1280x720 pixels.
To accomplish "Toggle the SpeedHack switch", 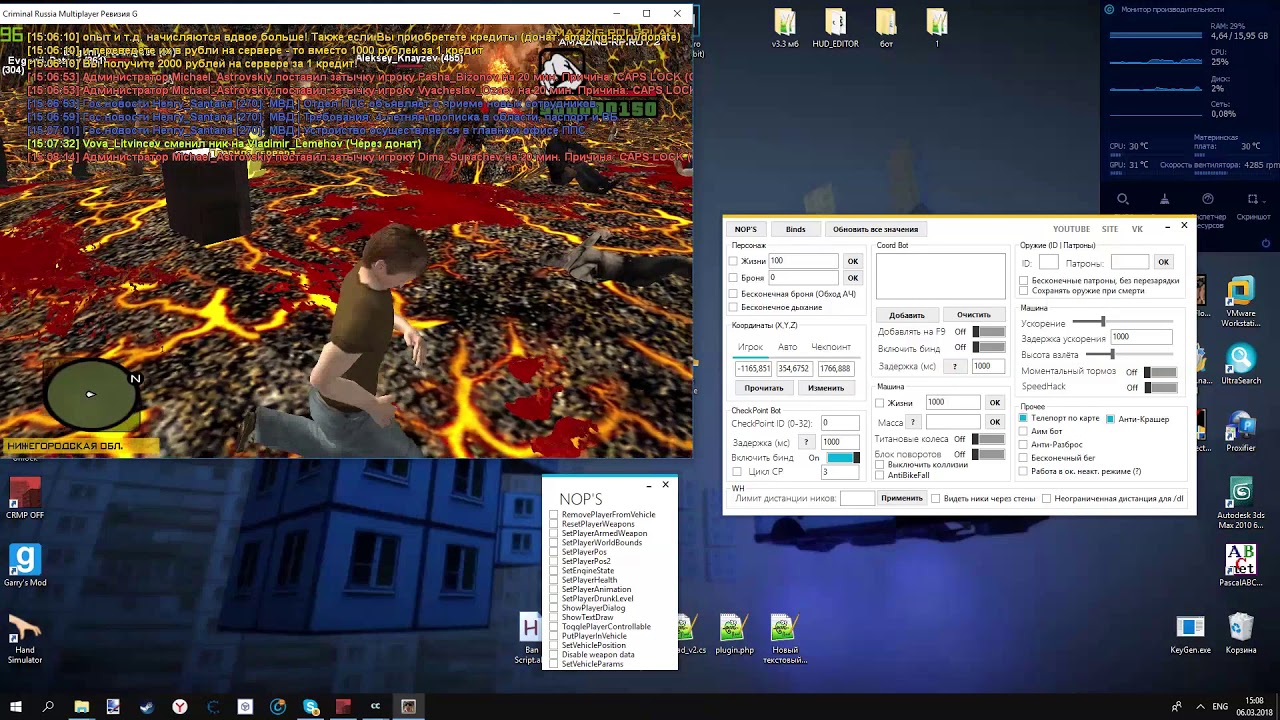I will 1160,387.
